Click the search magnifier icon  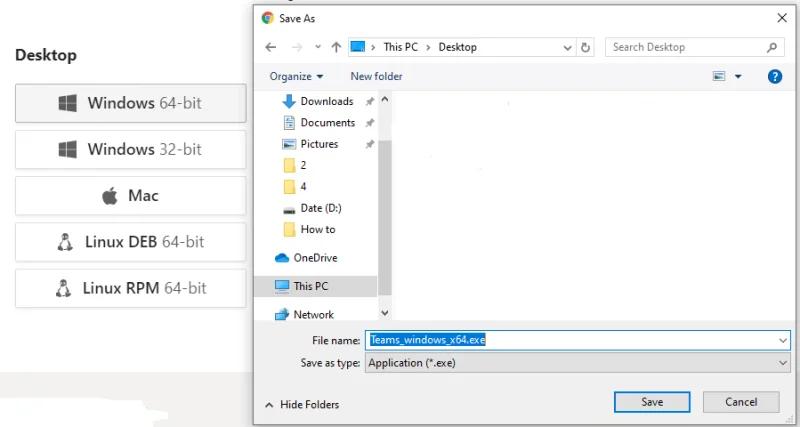[772, 47]
